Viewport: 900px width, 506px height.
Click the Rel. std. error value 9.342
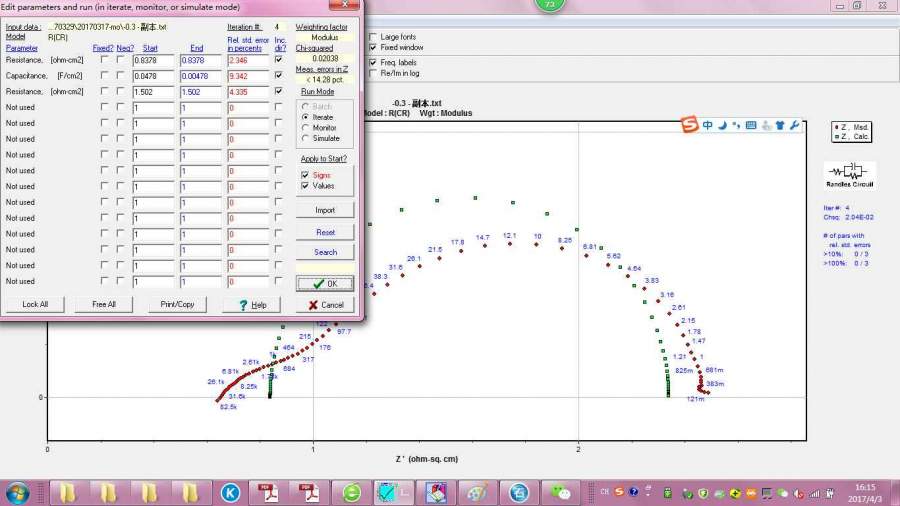[x=248, y=76]
